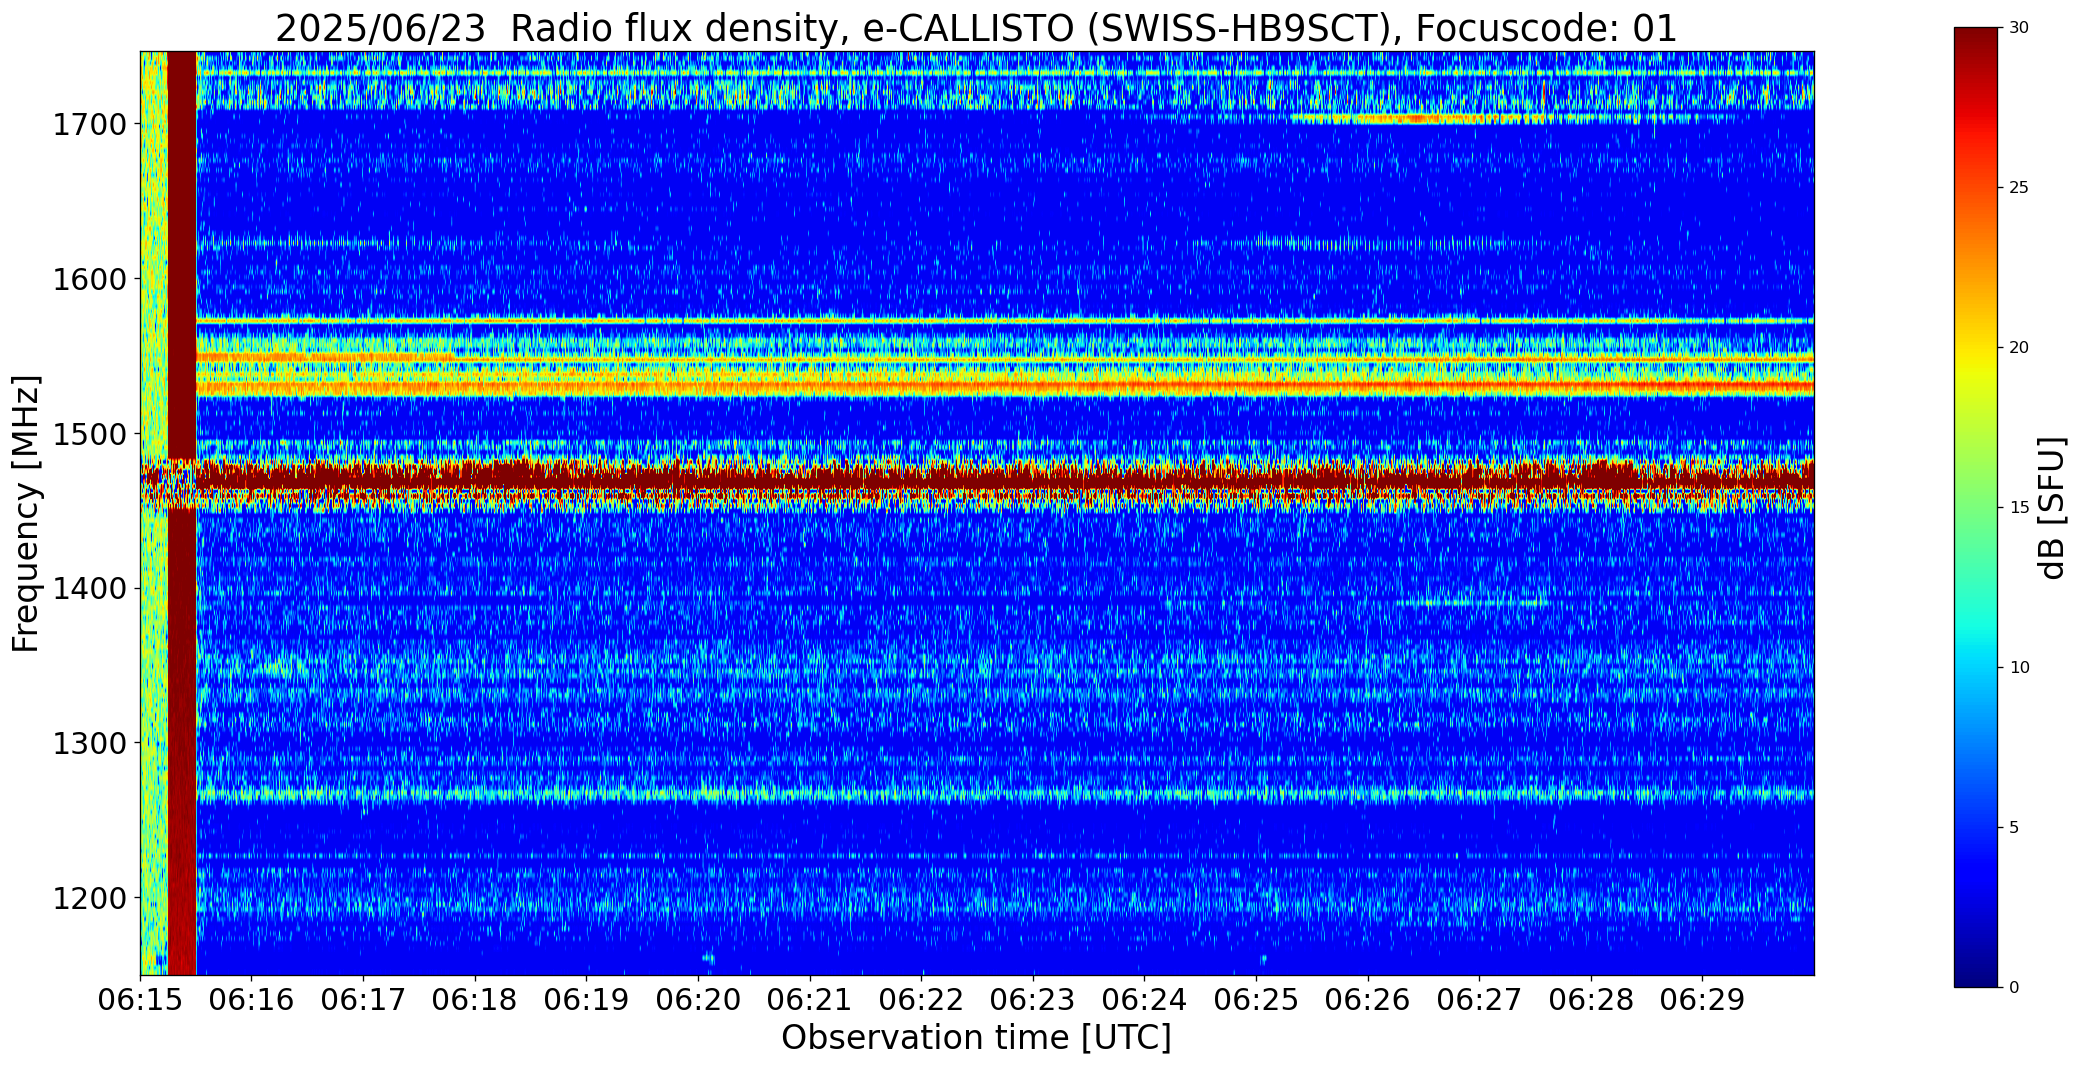2082x1067 pixels.
Task: Click the 1700 frequency tick label
Action: [89, 125]
